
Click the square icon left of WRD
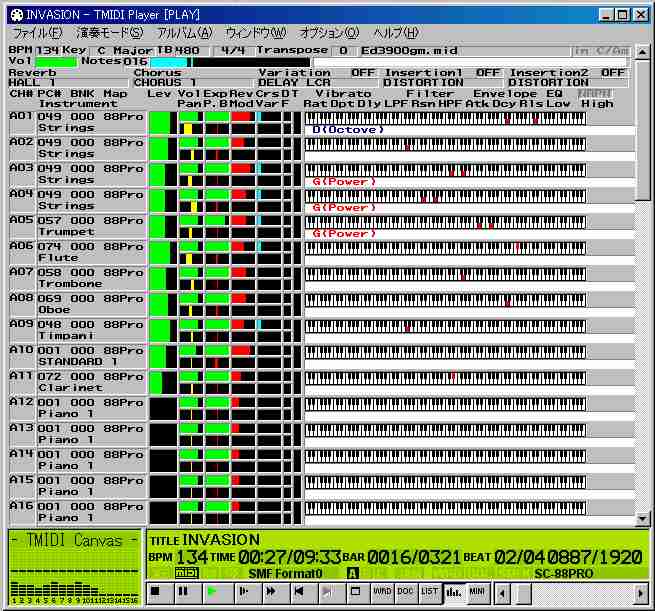(356, 592)
